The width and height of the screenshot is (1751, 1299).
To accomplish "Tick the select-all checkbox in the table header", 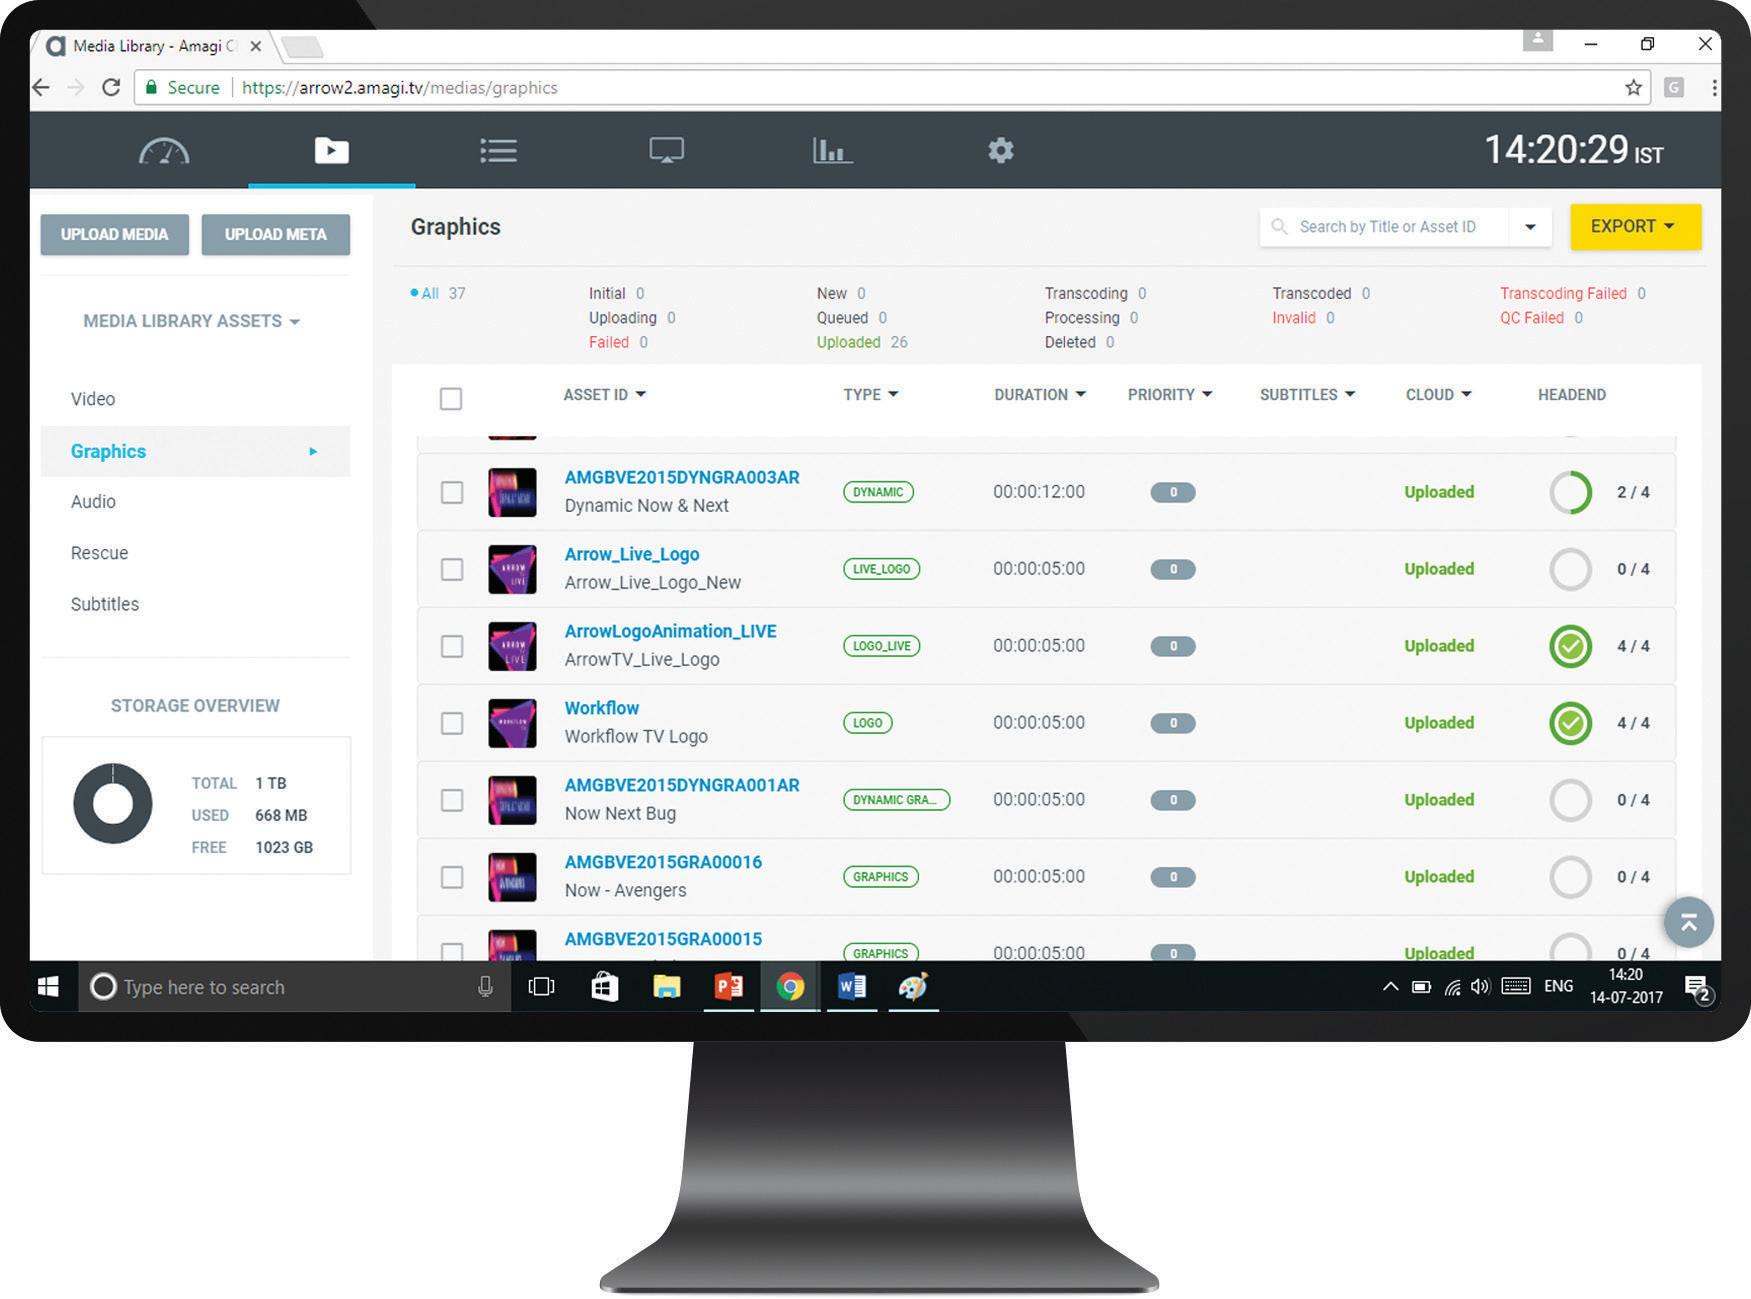I will [x=451, y=399].
